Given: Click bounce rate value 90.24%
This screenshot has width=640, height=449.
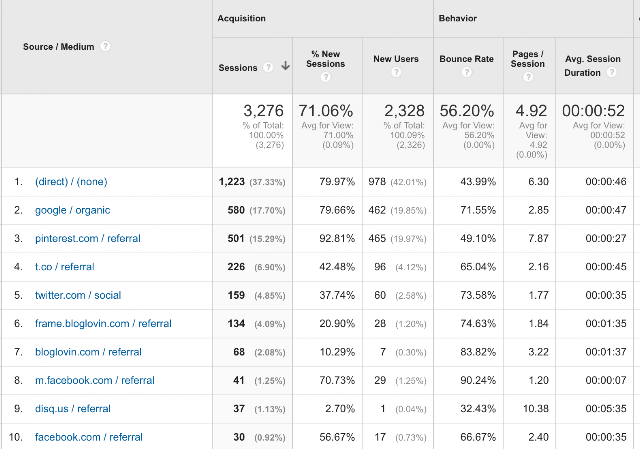Looking at the screenshot, I should click(x=478, y=380).
